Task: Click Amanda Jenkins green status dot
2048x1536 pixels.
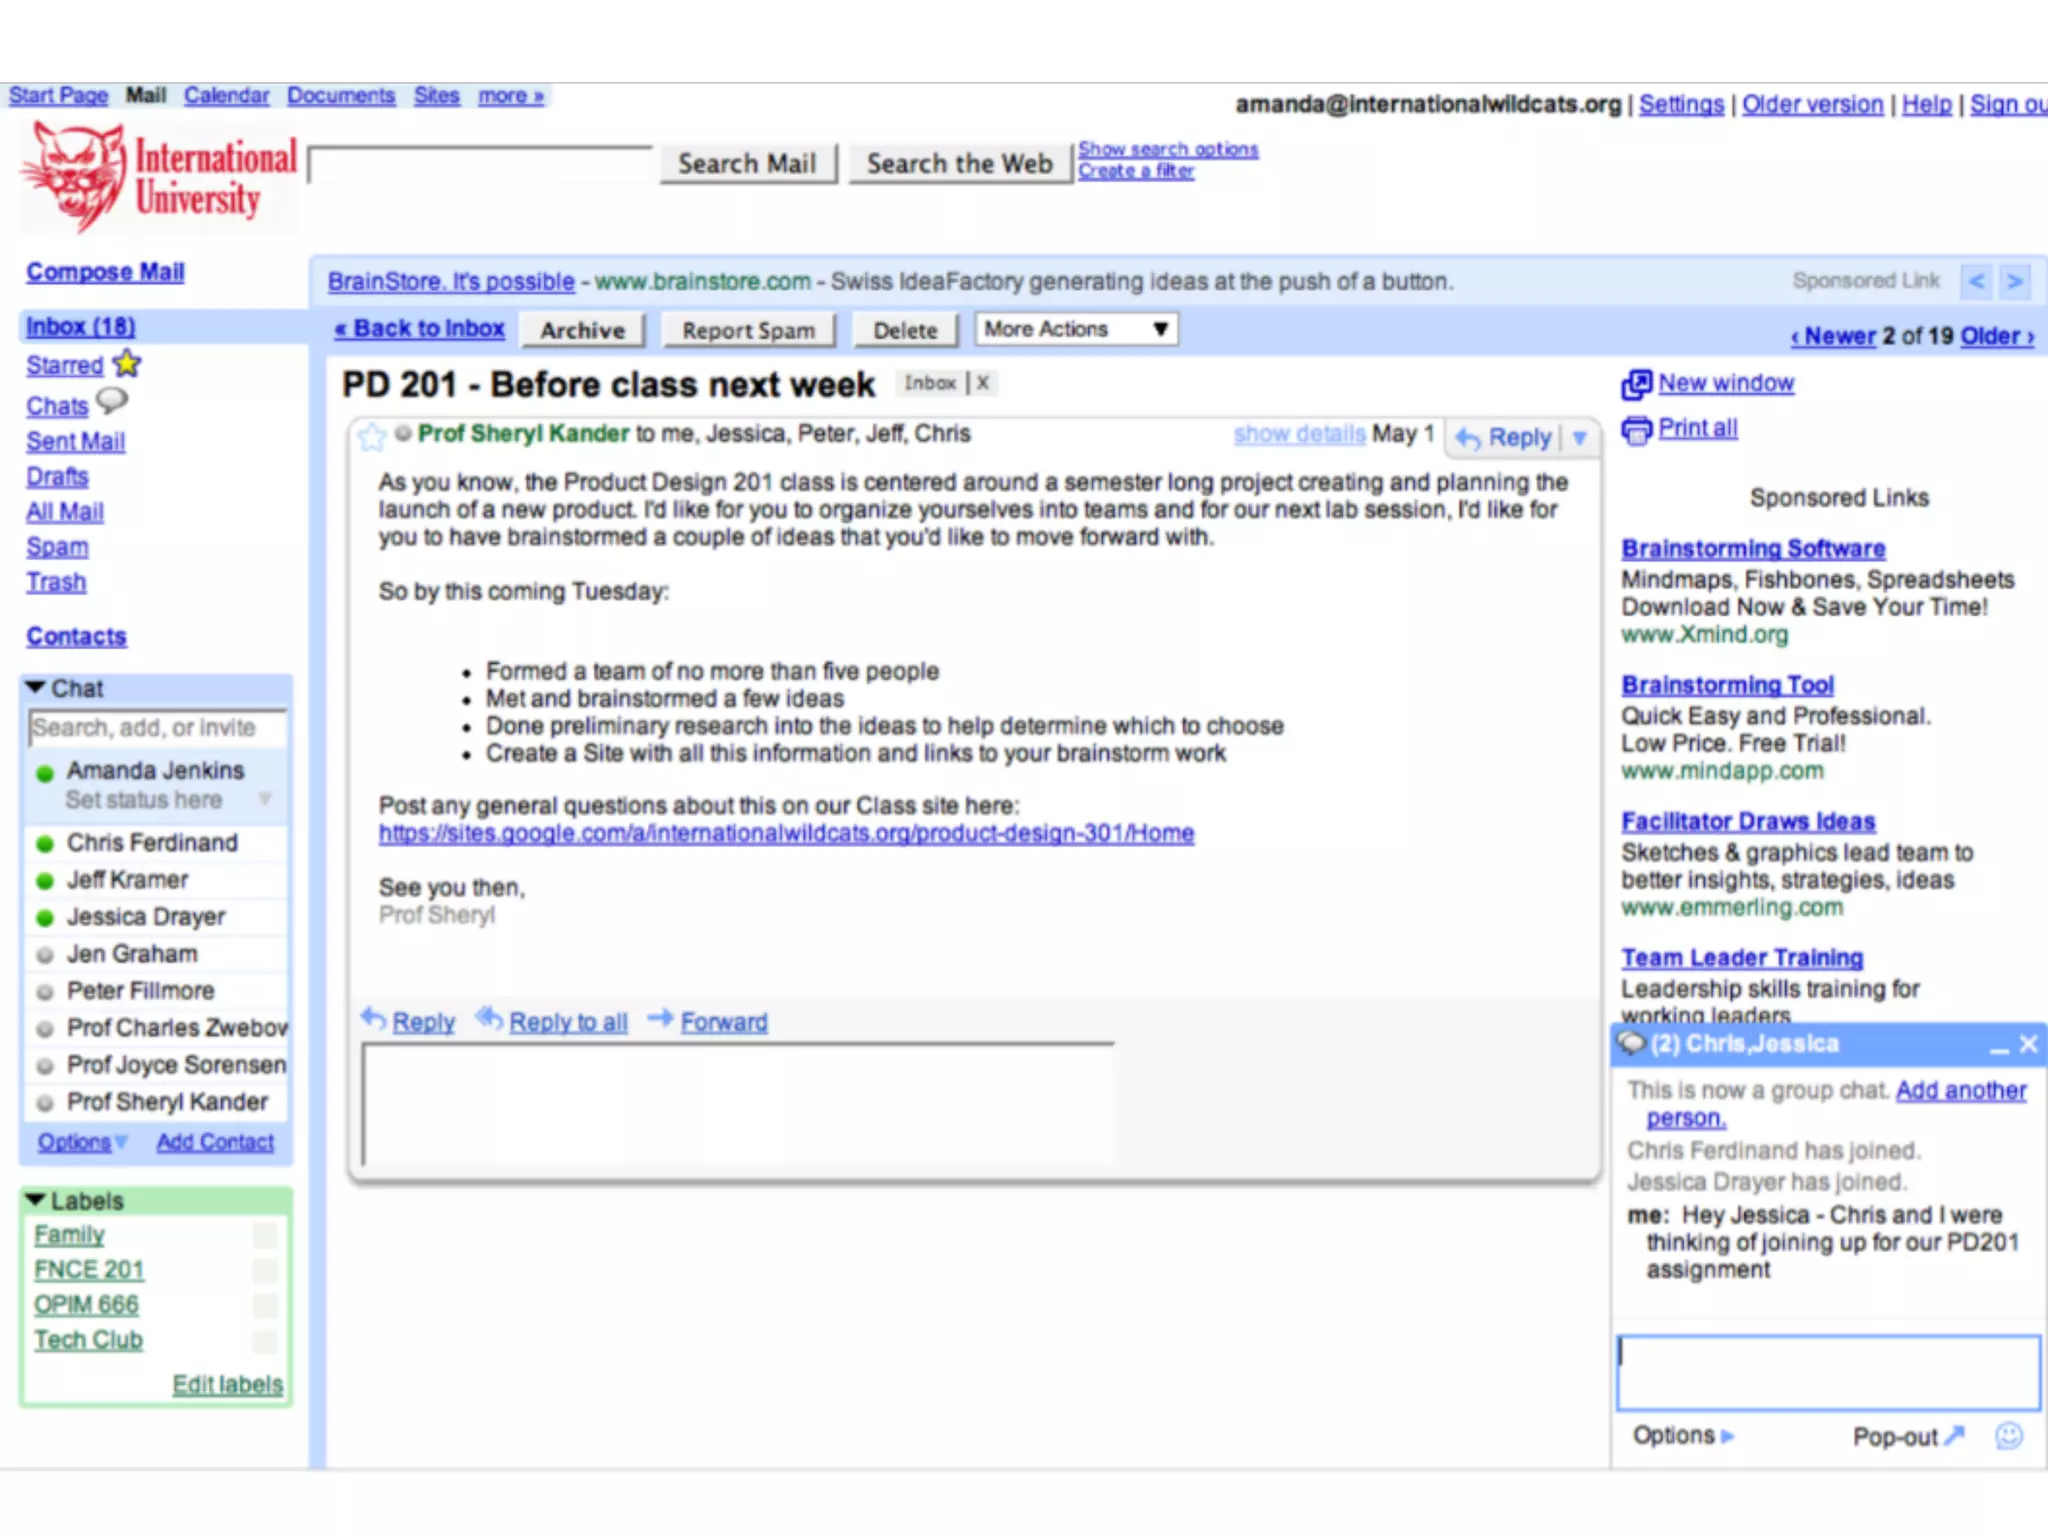Action: click(45, 773)
